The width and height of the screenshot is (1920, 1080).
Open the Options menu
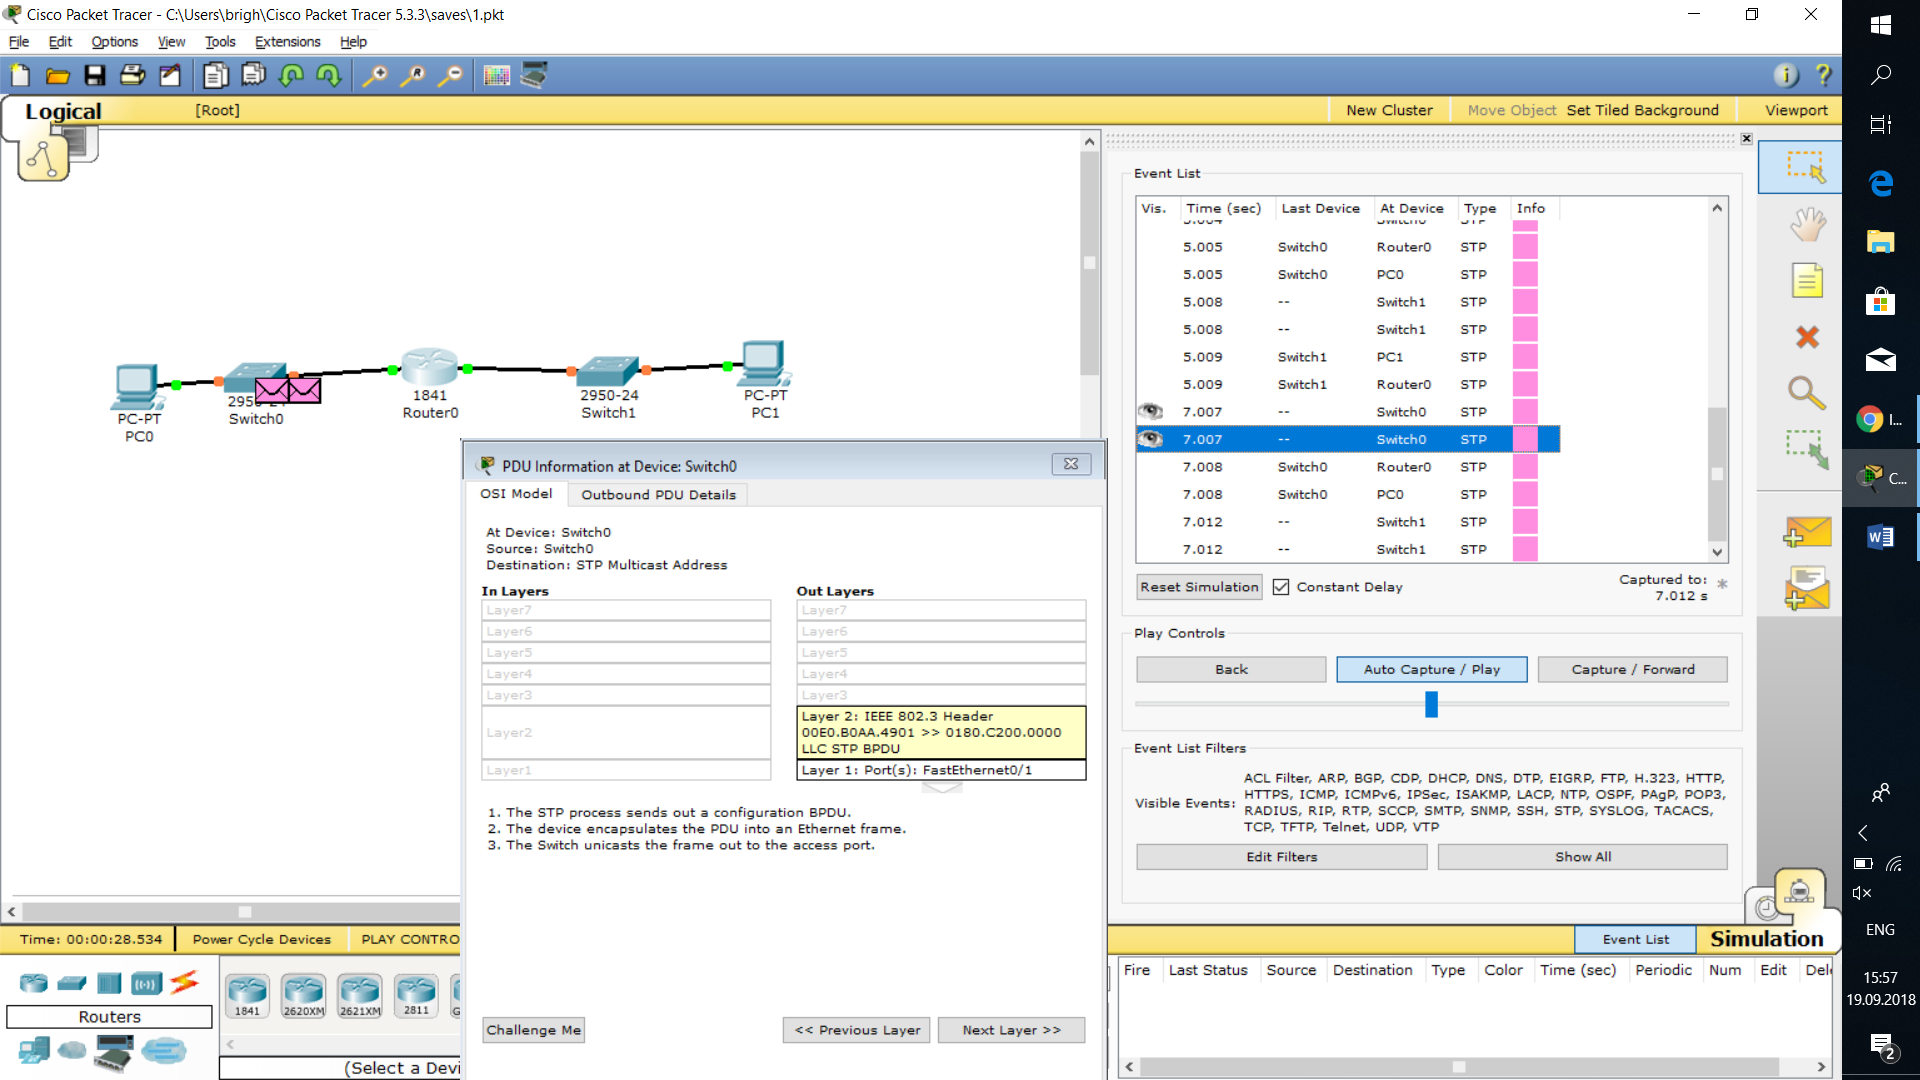[114, 42]
